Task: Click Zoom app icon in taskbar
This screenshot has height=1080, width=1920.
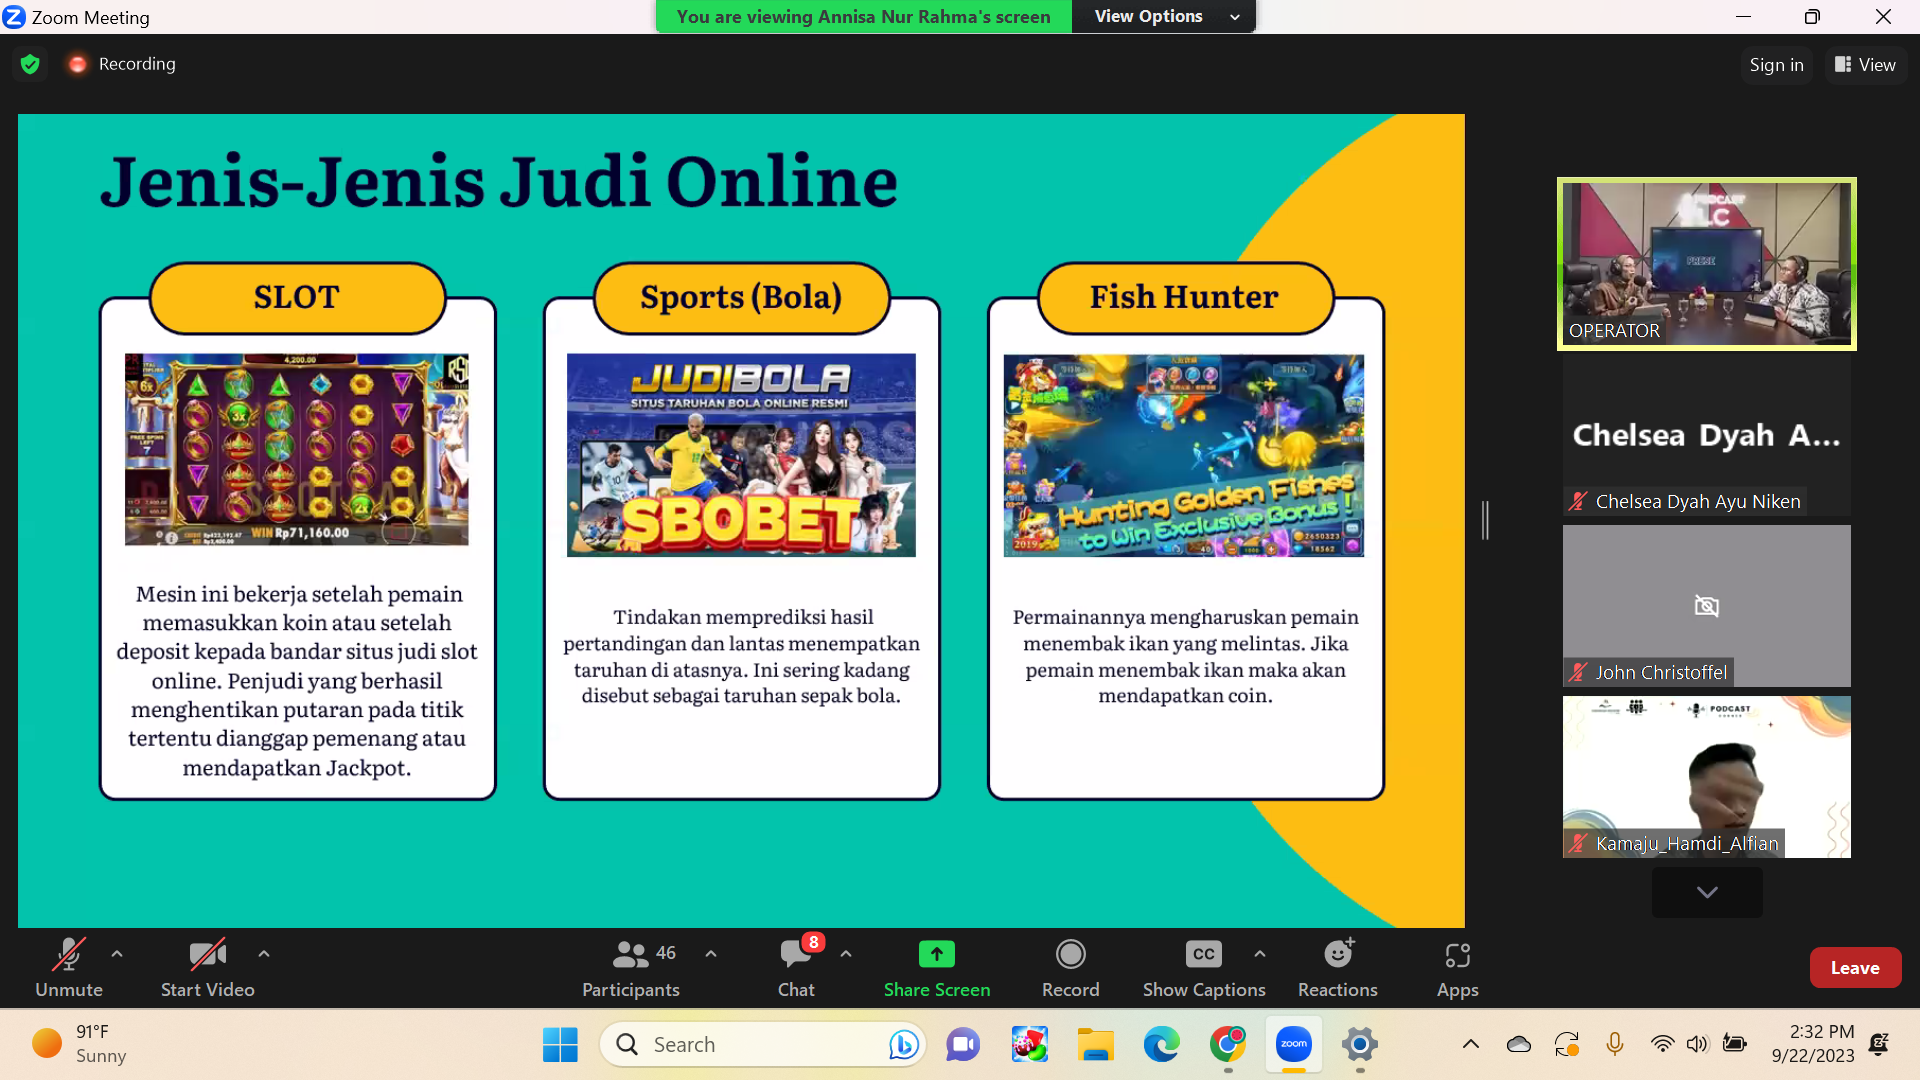Action: coord(1293,1044)
